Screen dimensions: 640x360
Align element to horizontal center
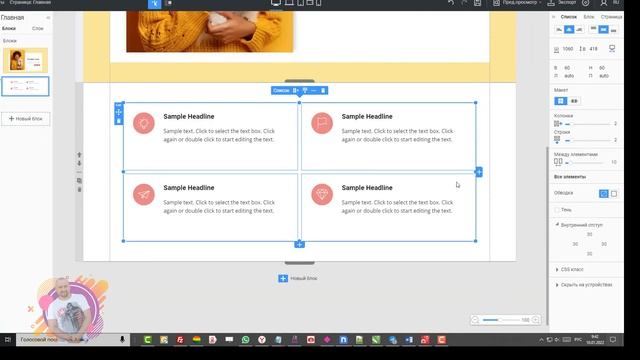(x=569, y=30)
